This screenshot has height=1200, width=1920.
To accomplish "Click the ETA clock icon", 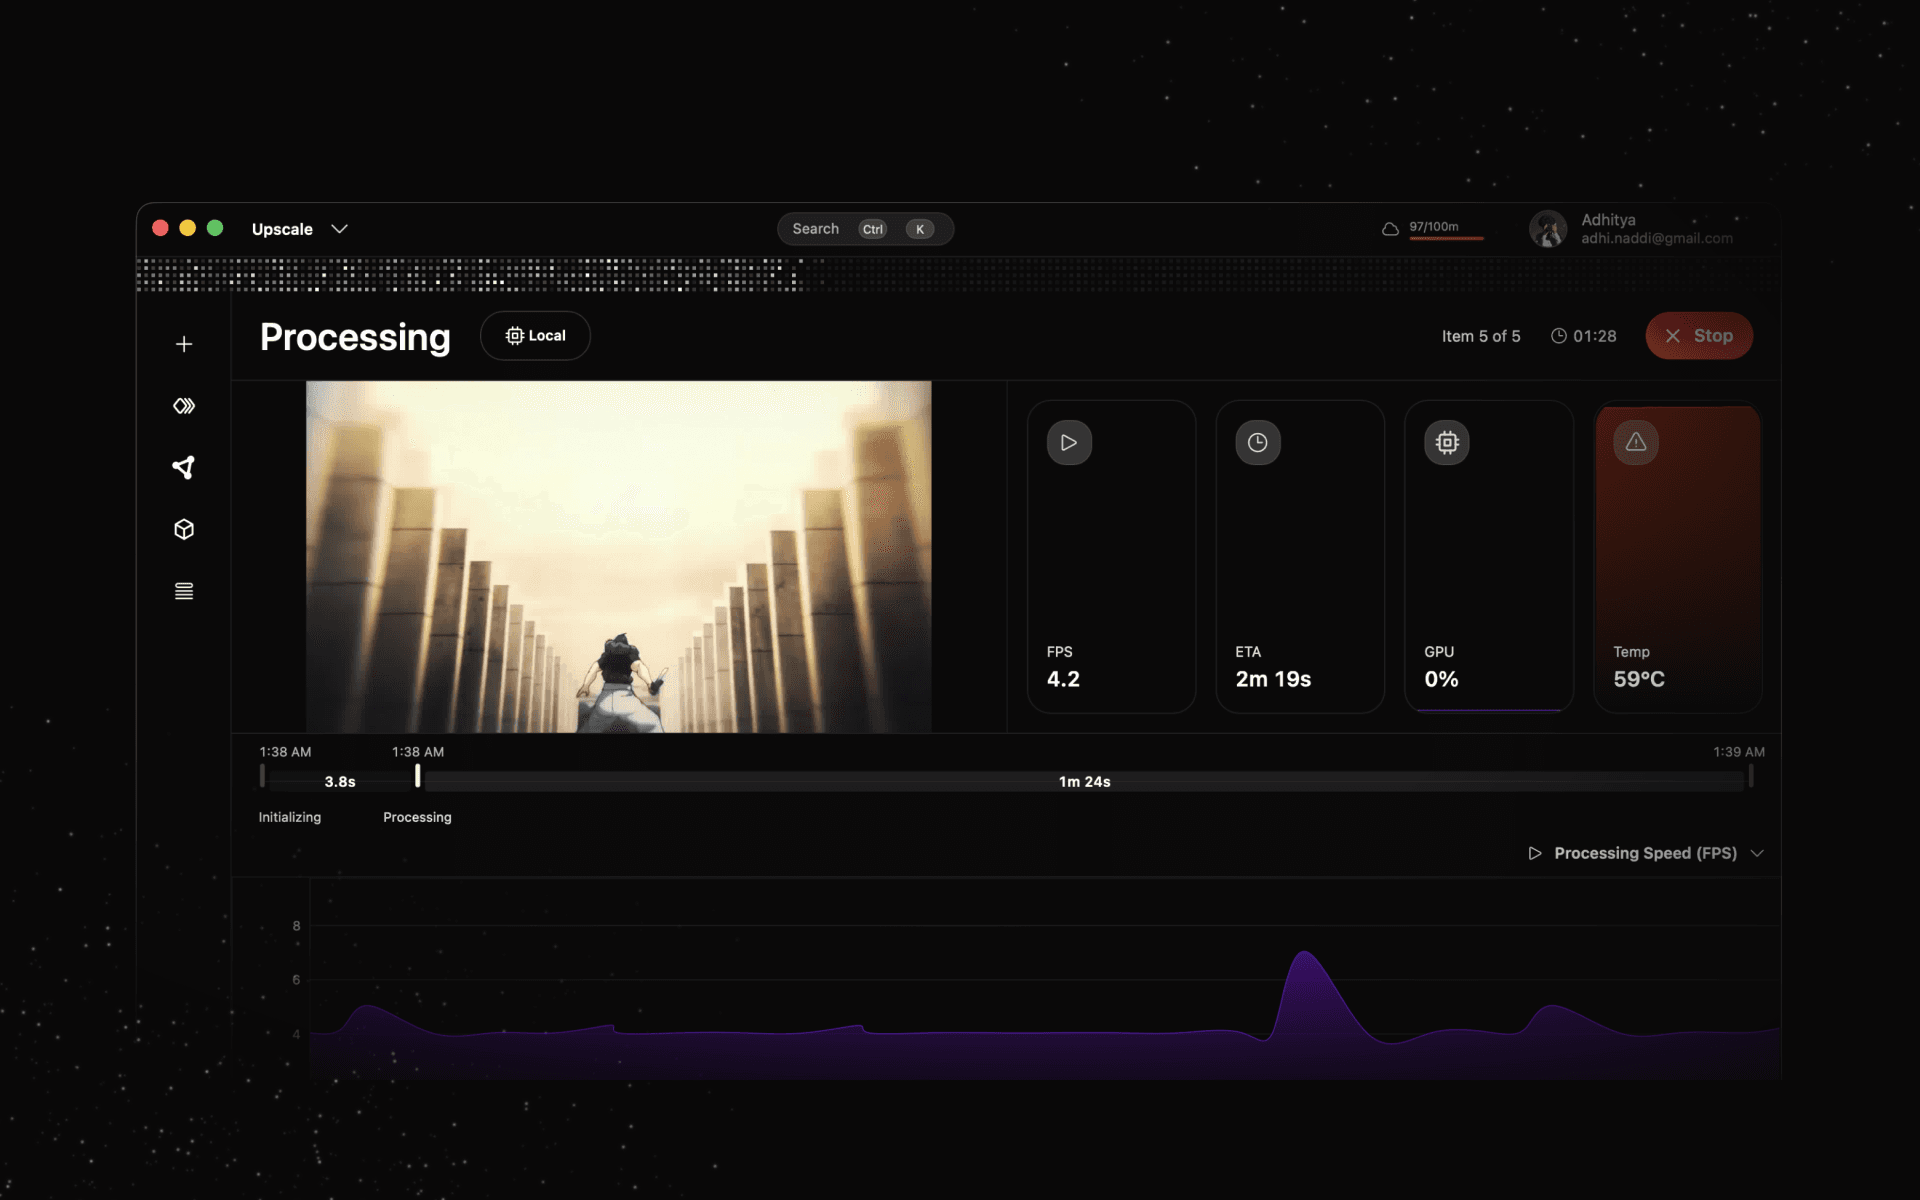I will click(x=1257, y=442).
